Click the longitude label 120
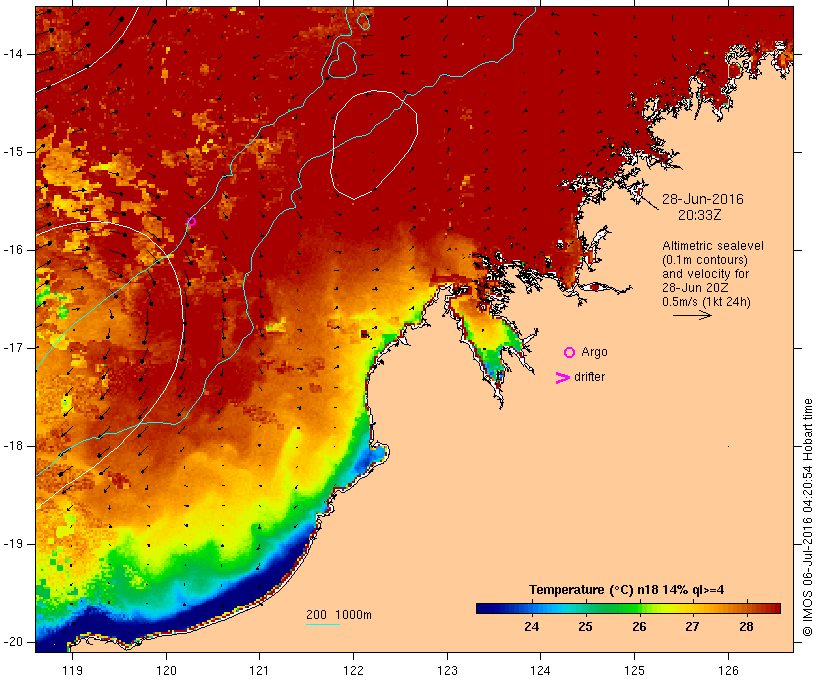Image resolution: width=820 pixels, height=680 pixels. [x=166, y=670]
